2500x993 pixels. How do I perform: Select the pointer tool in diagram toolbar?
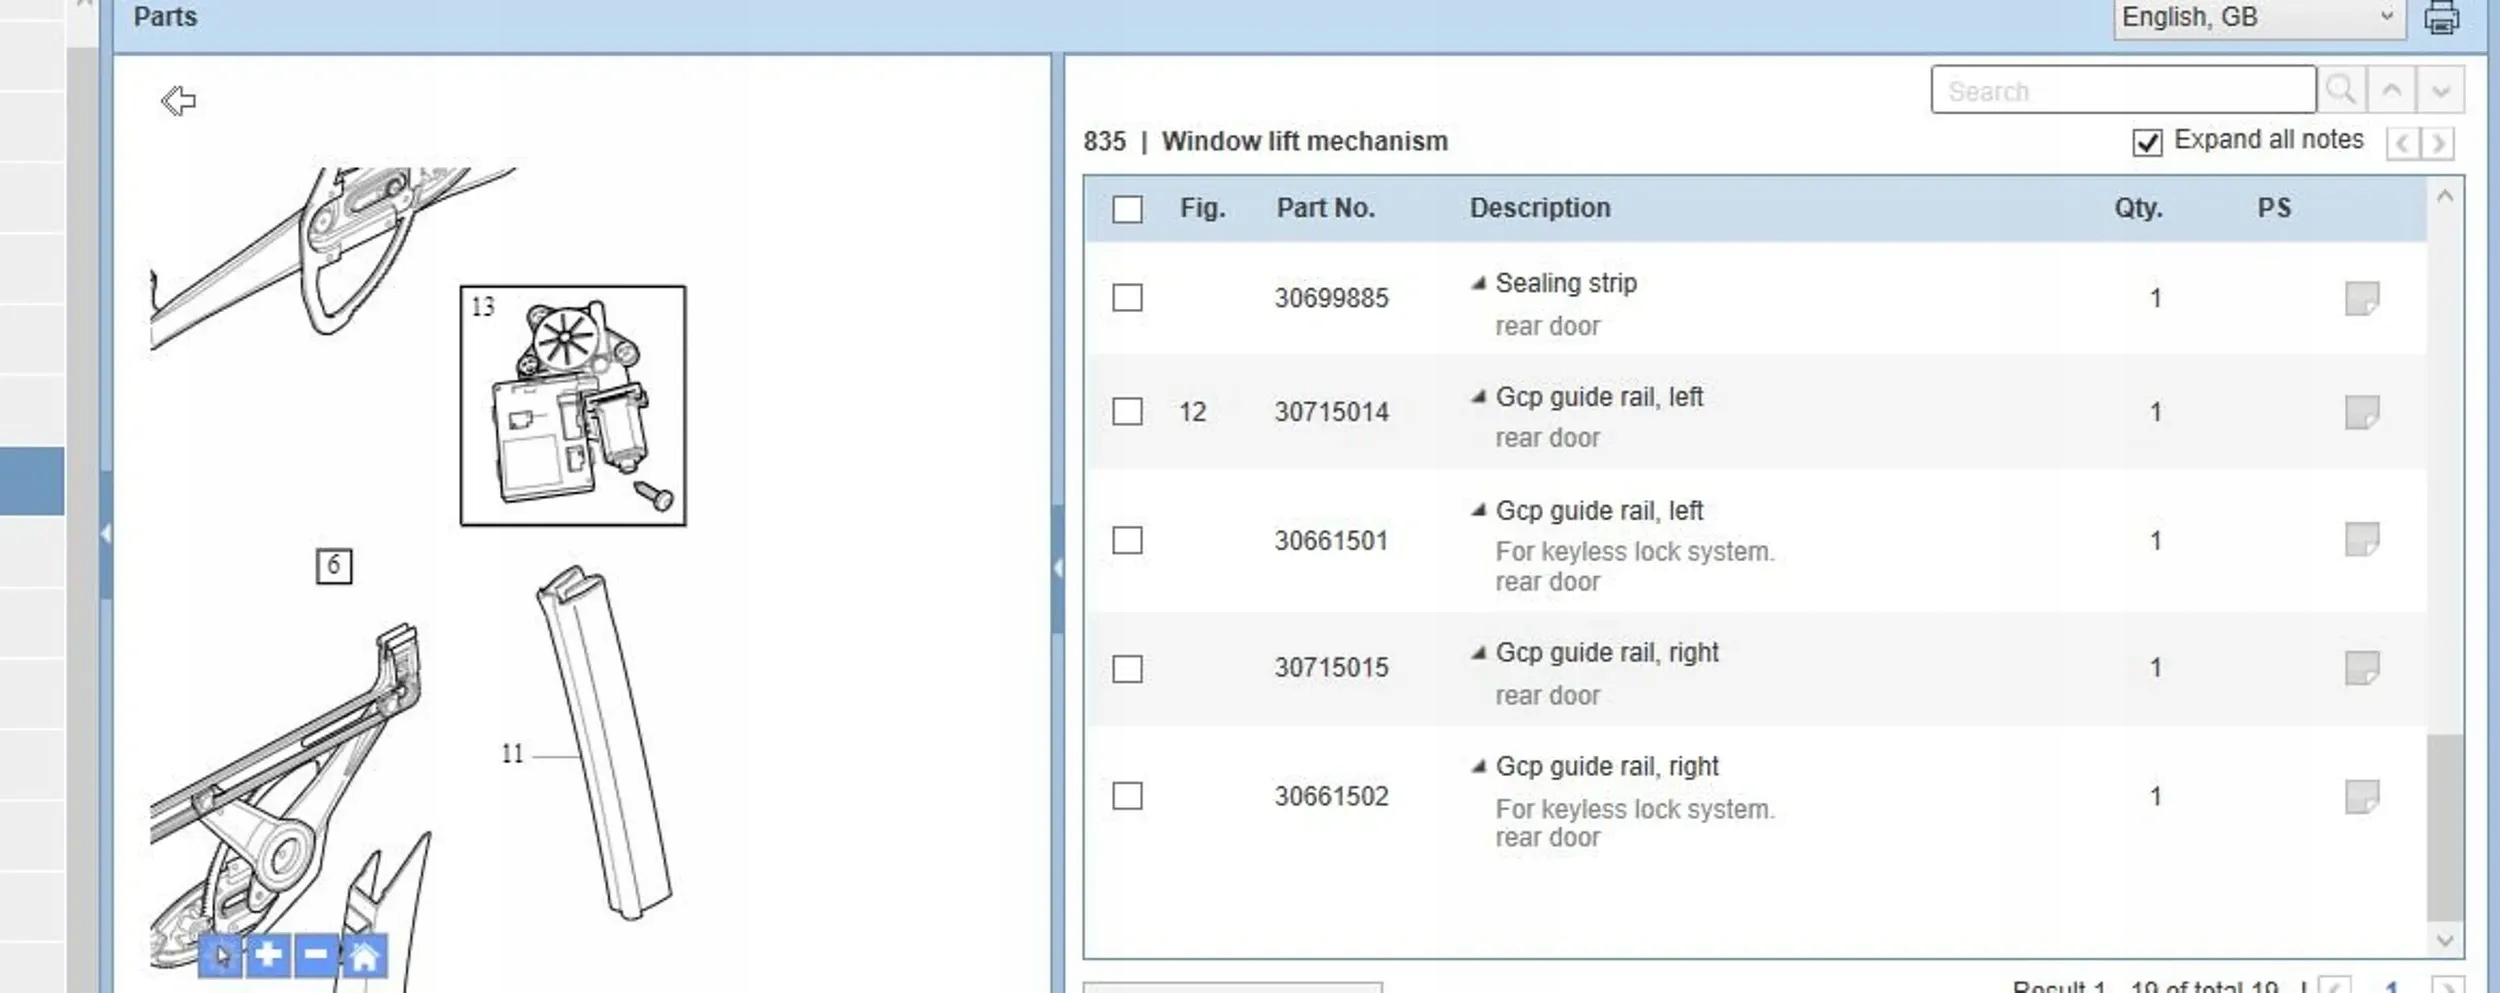pyautogui.click(x=220, y=956)
